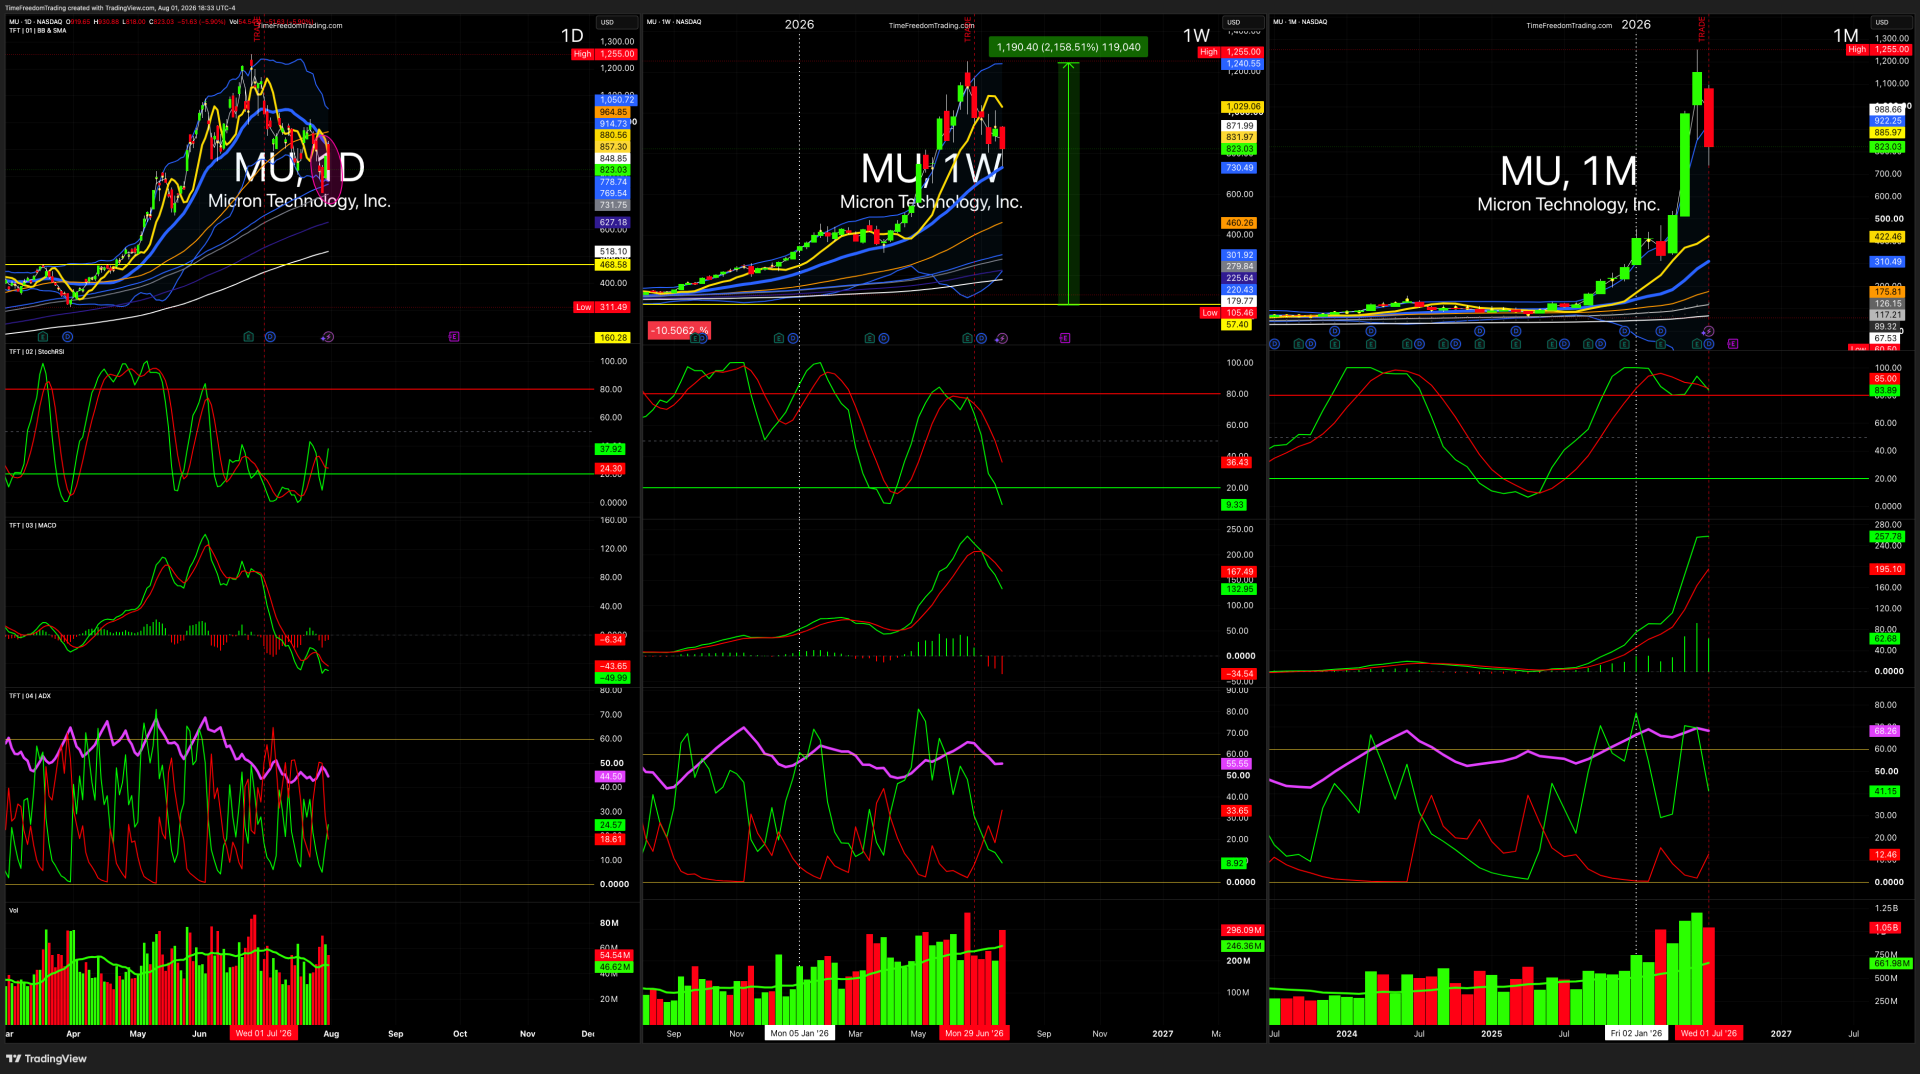
Task: Click the 964.85 orange price label
Action: (x=613, y=112)
